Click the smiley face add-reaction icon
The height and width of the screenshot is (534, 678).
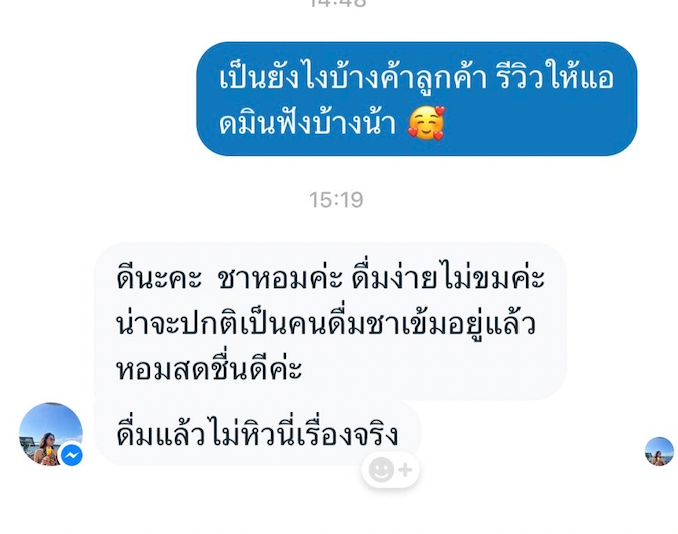point(381,470)
